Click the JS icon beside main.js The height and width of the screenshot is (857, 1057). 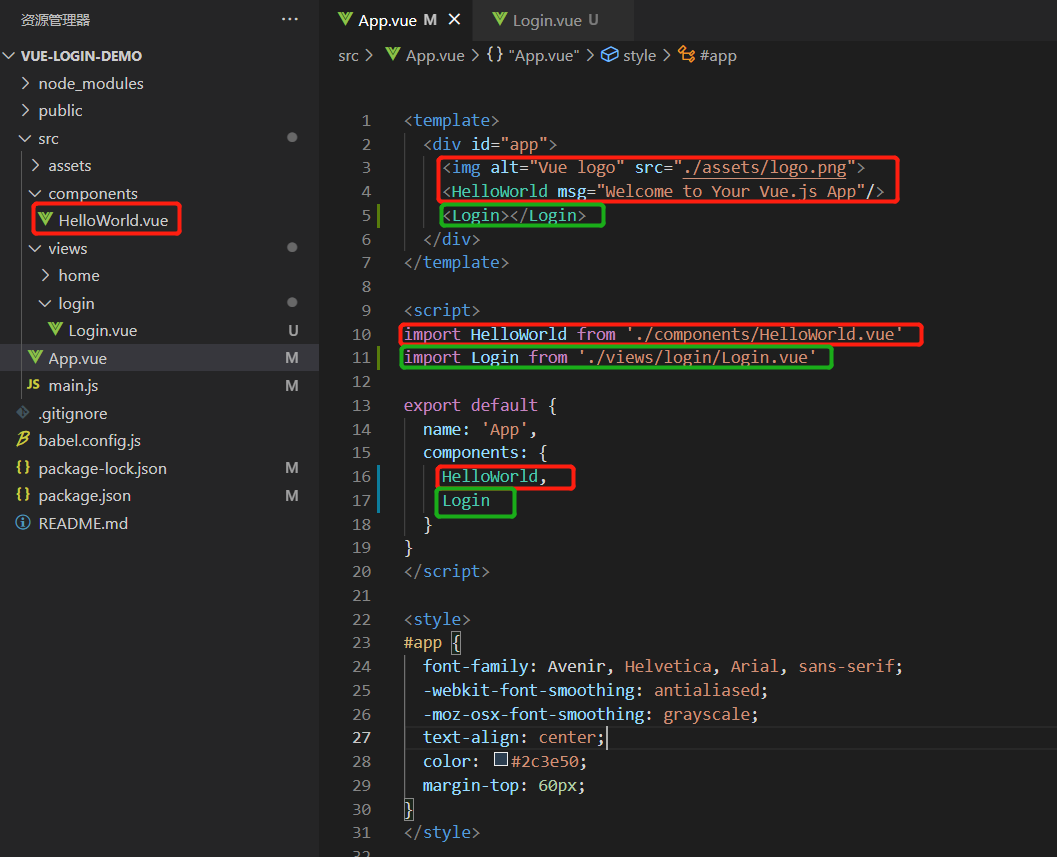tap(33, 384)
